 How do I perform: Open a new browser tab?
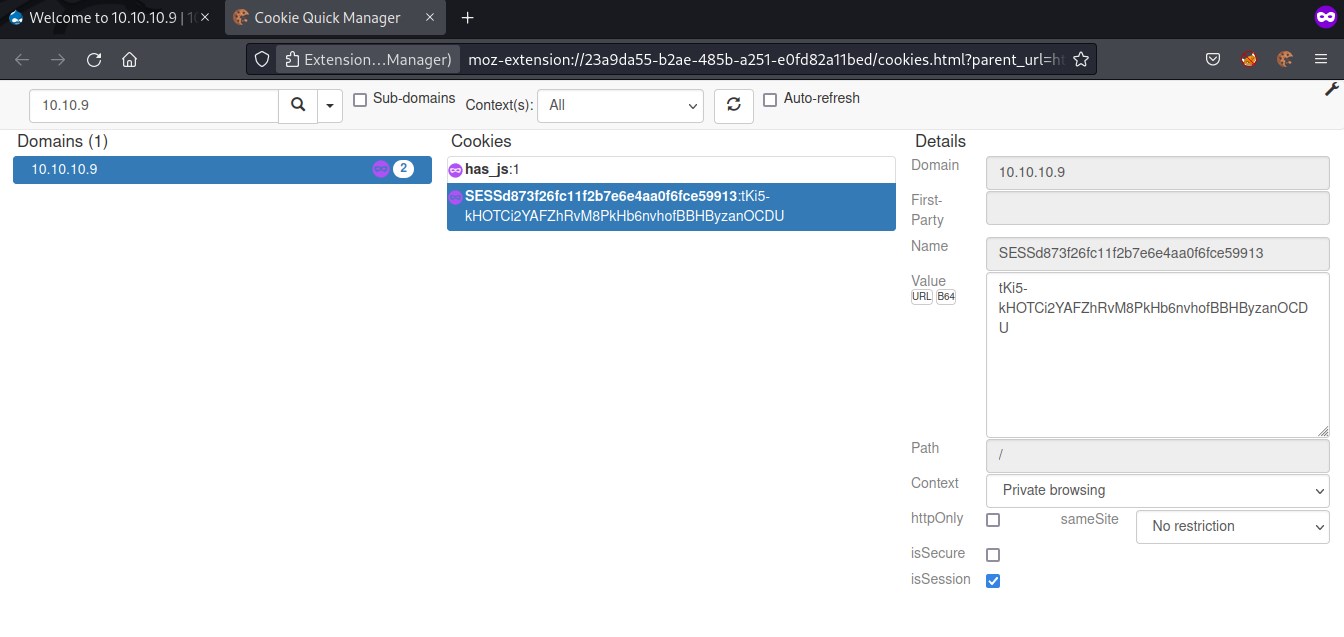(x=467, y=18)
